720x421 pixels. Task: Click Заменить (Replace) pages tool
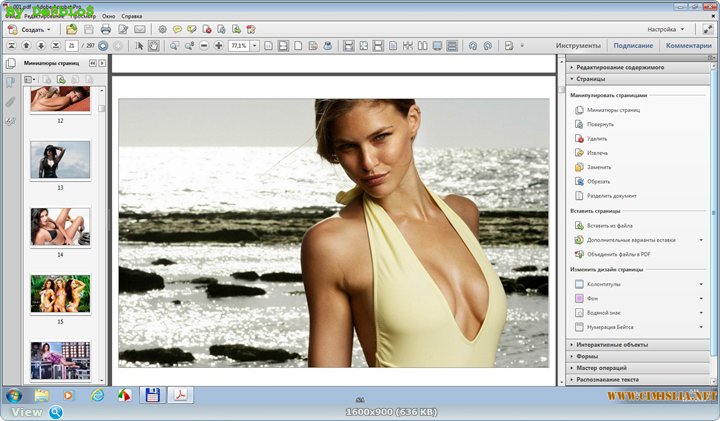pos(598,167)
